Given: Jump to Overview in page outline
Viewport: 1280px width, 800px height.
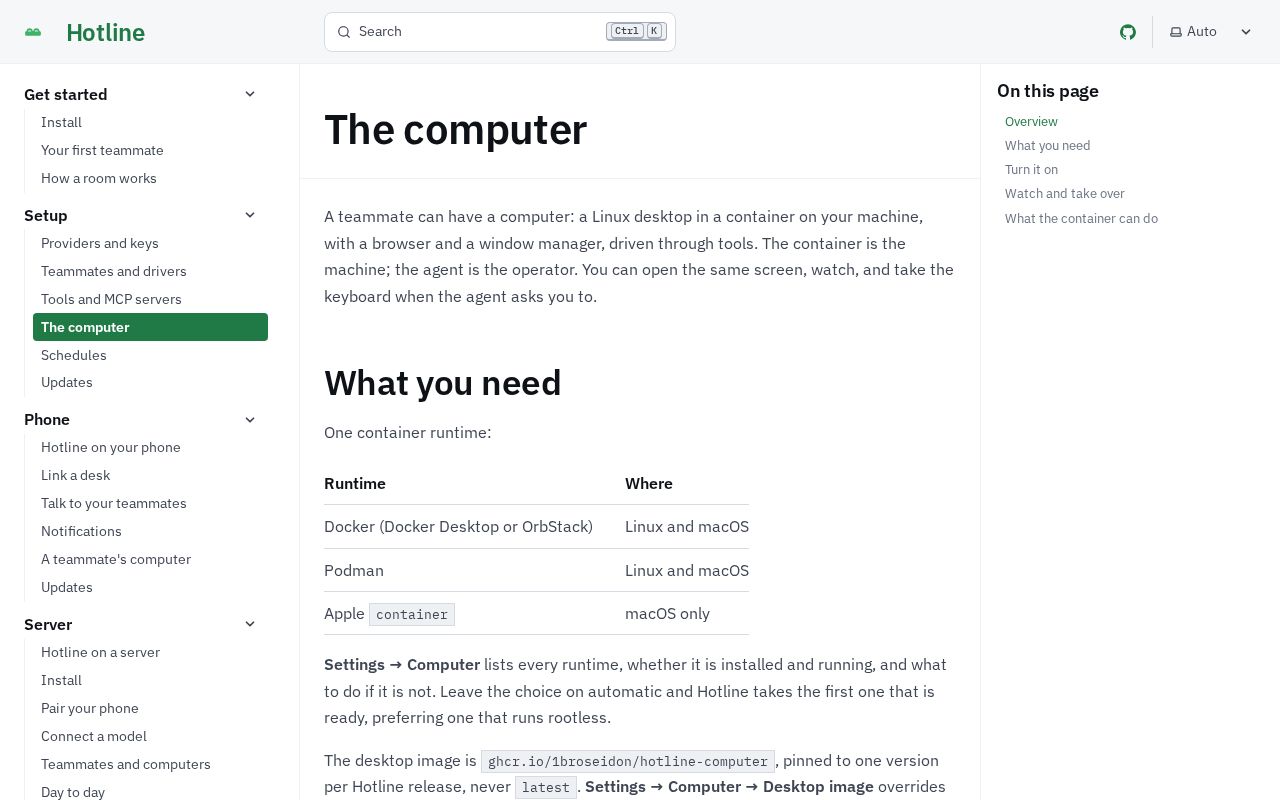Looking at the screenshot, I should tap(1031, 122).
